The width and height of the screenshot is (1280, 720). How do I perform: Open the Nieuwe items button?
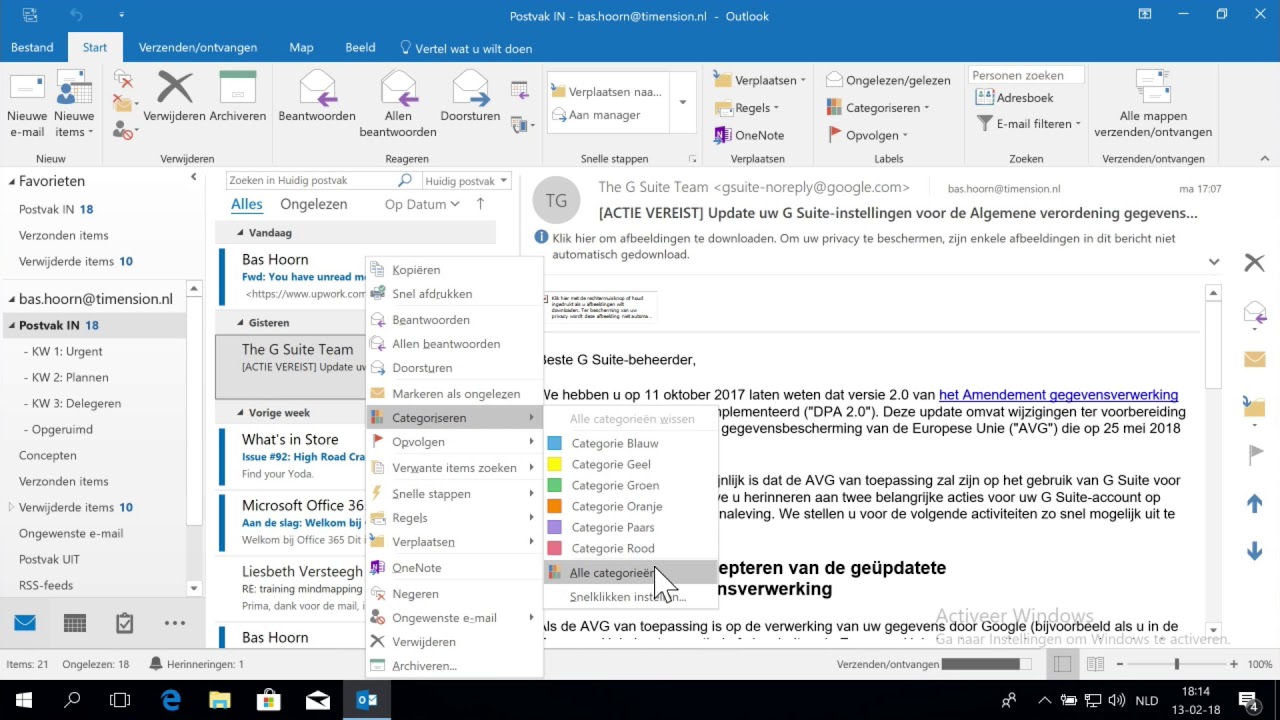(74, 105)
